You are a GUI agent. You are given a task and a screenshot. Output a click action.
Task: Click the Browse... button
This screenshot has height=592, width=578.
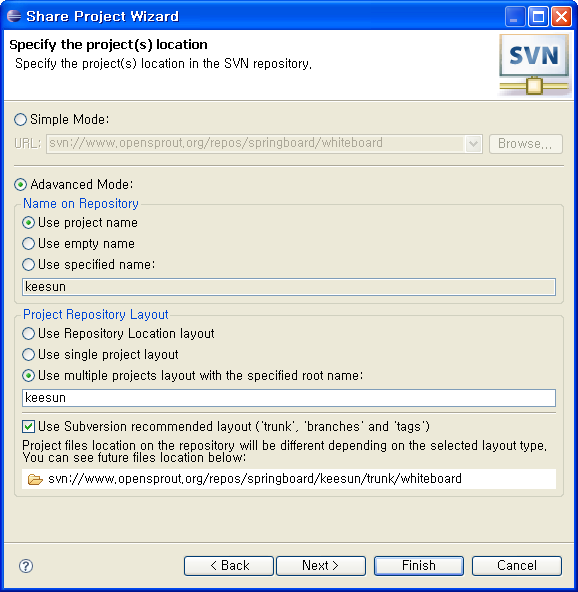(x=526, y=144)
